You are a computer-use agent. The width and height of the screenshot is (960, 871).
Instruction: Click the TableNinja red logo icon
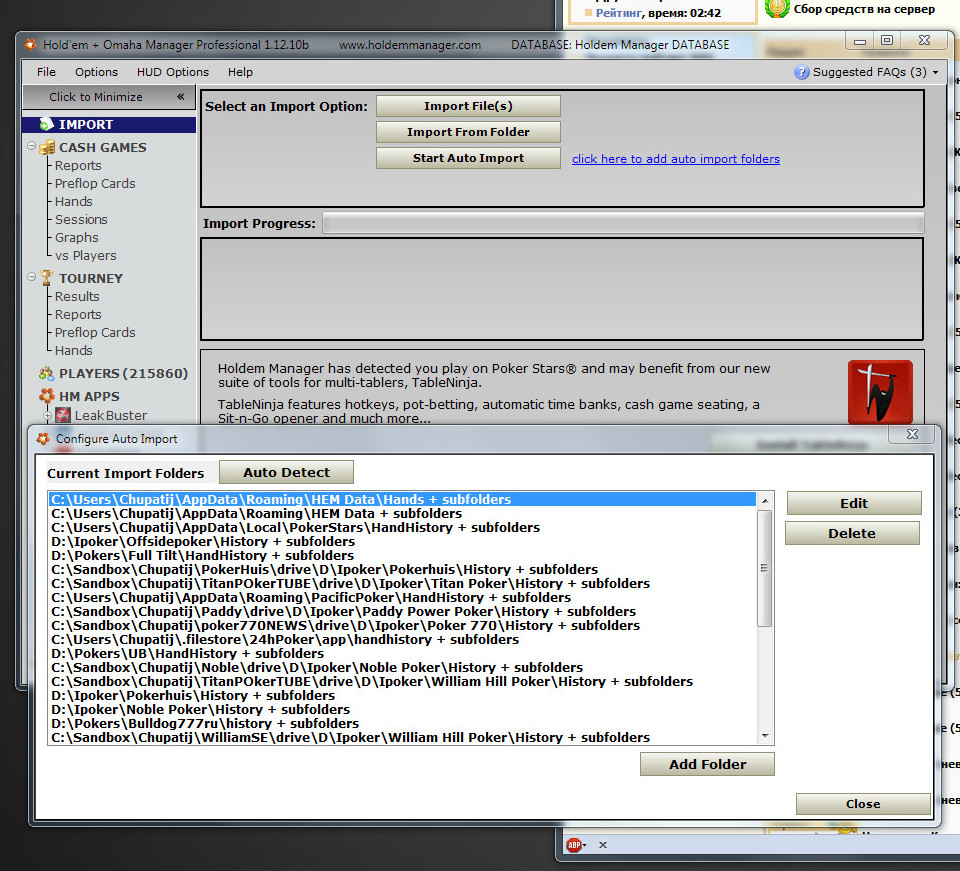click(880, 392)
